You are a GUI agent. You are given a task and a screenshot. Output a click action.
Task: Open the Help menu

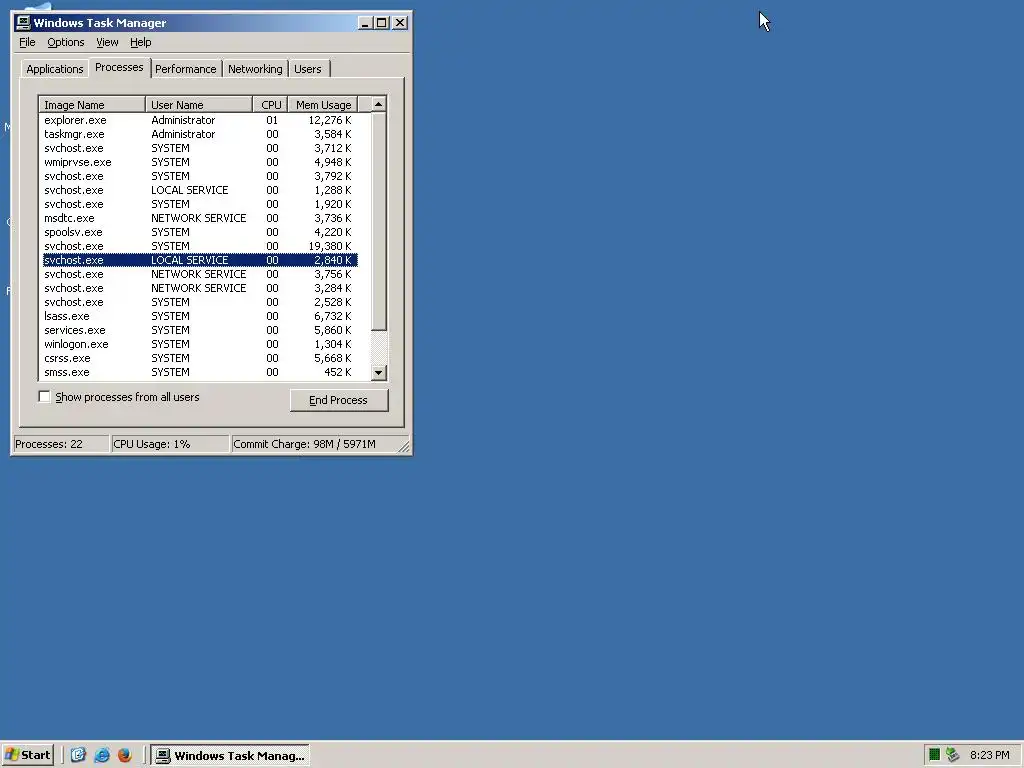coord(140,42)
